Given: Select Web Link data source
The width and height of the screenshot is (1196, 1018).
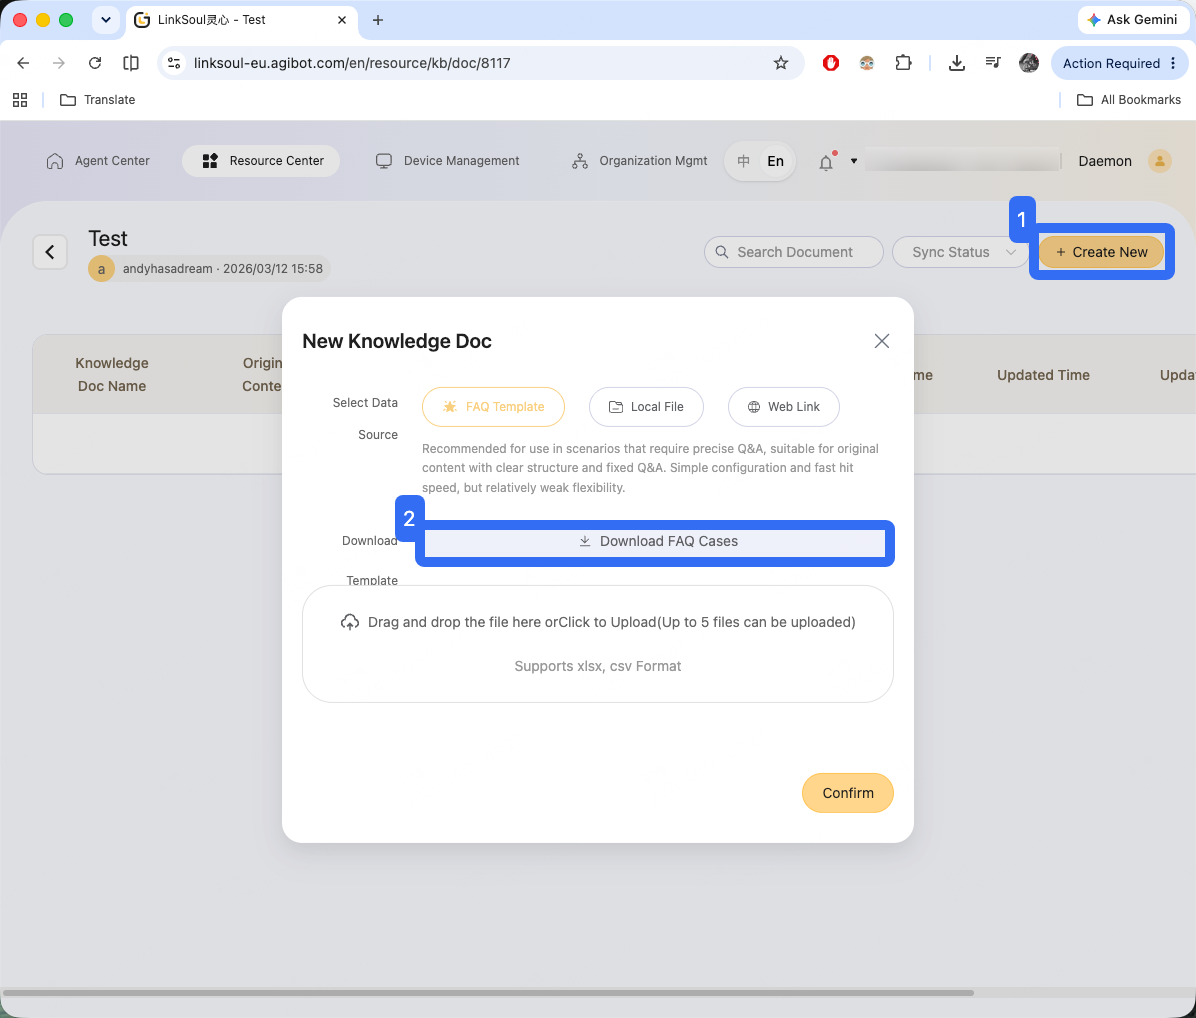Looking at the screenshot, I should [x=784, y=406].
